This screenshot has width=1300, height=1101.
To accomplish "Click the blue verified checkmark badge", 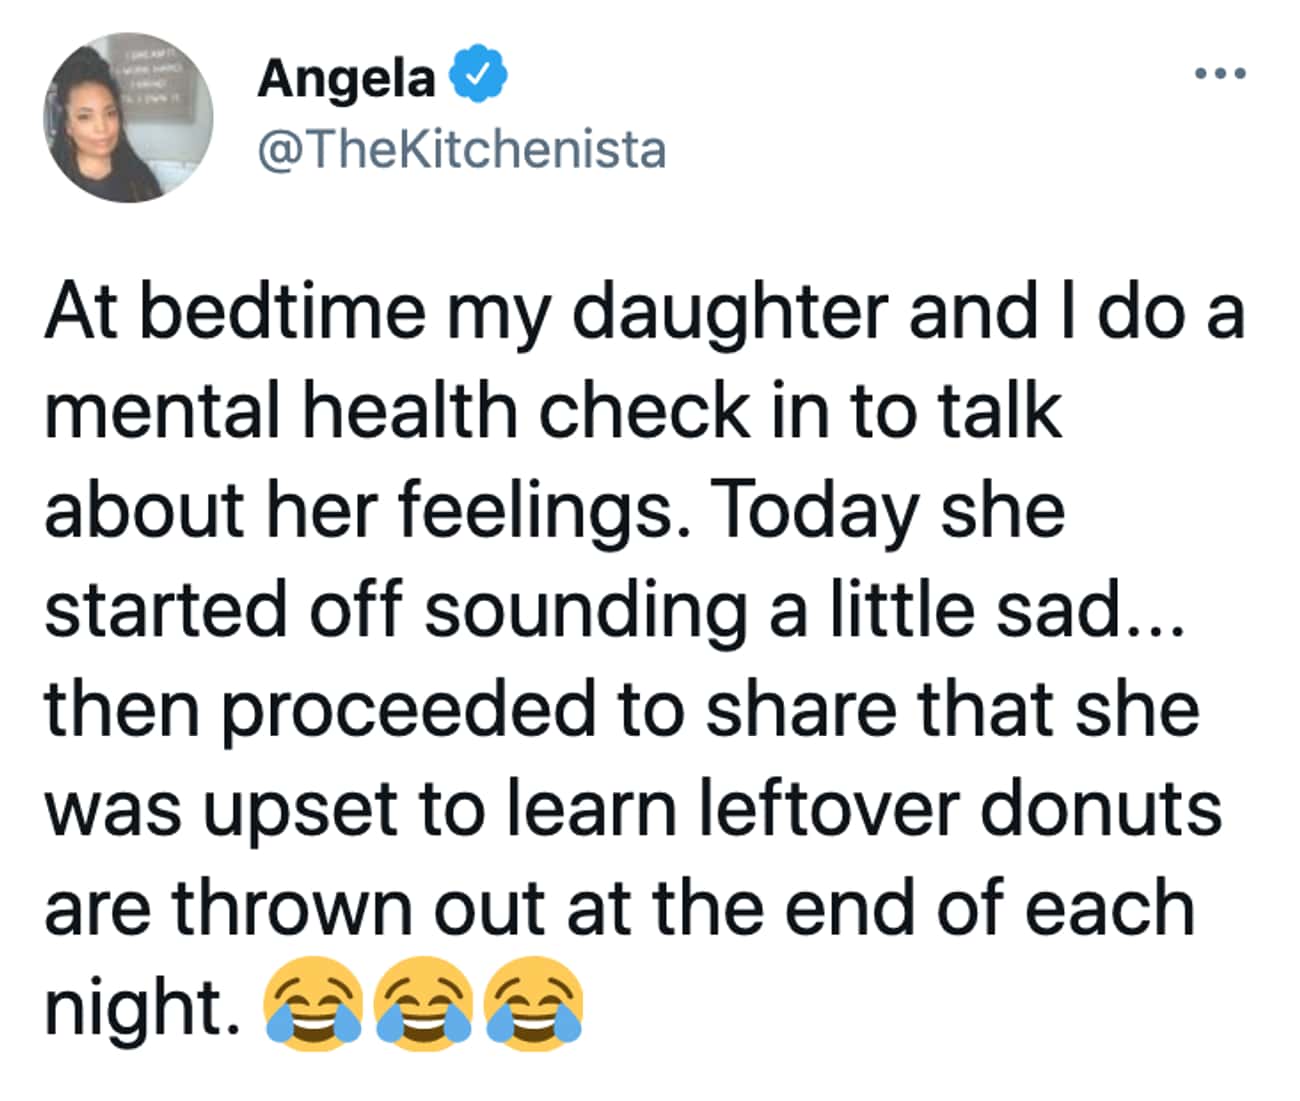I will [x=478, y=76].
